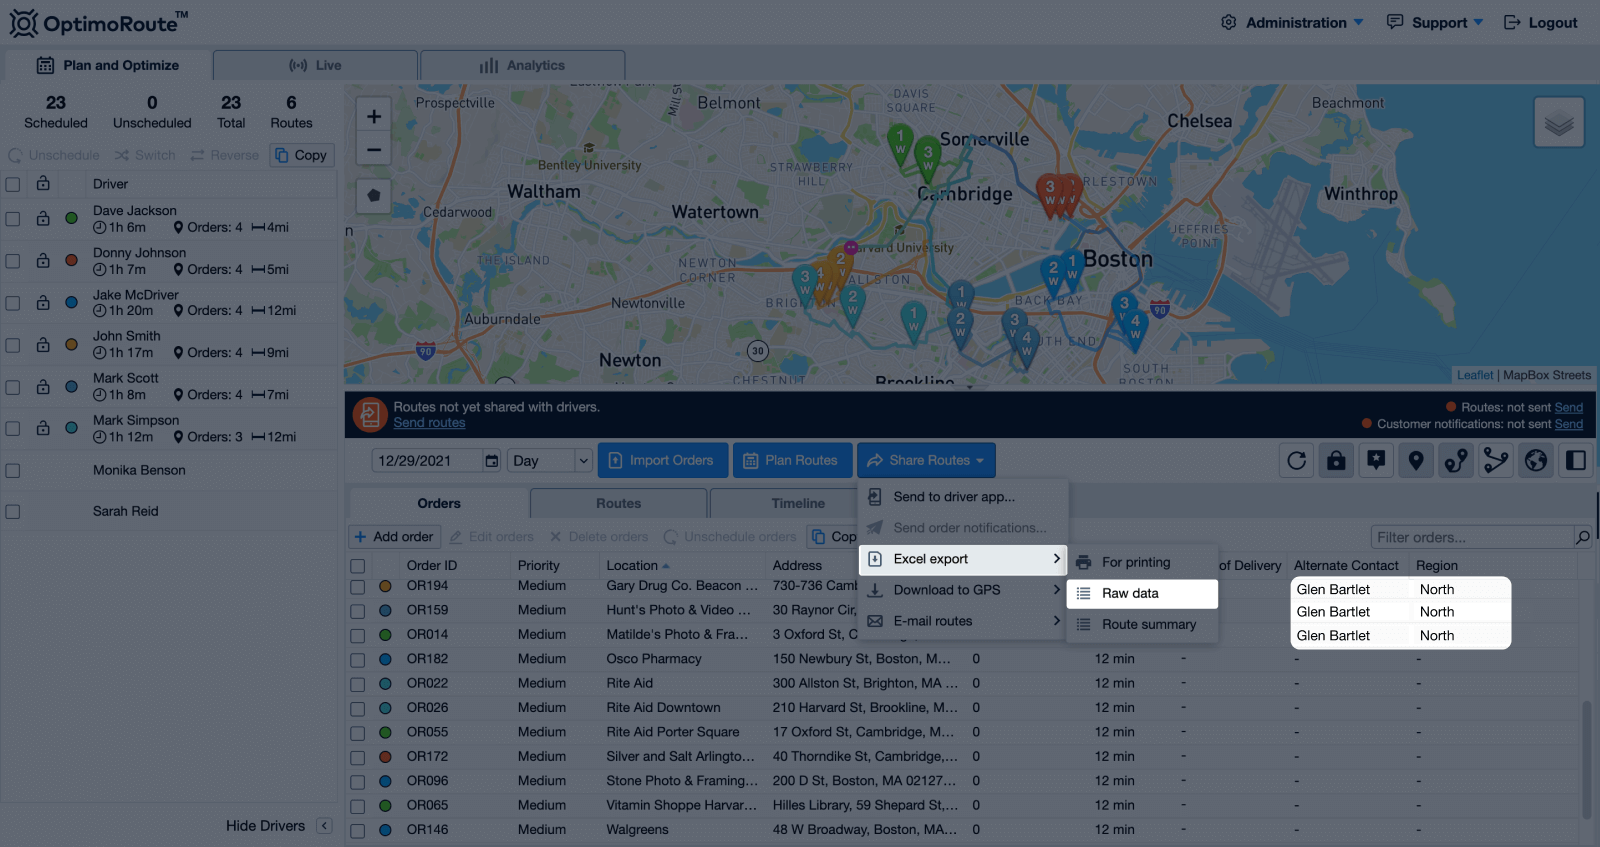
Task: Collapse the drivers panel arrow
Action: point(324,825)
